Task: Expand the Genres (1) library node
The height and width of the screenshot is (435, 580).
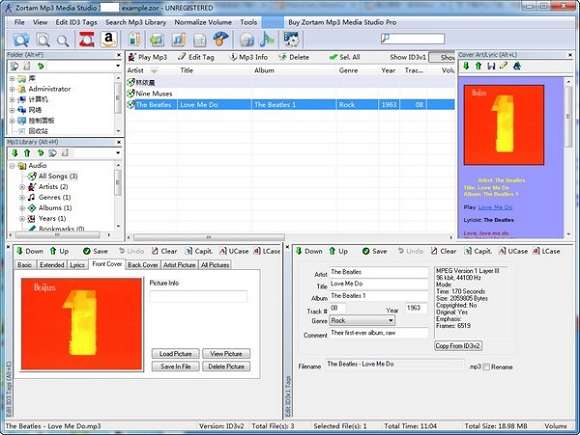Action: [x=22, y=198]
